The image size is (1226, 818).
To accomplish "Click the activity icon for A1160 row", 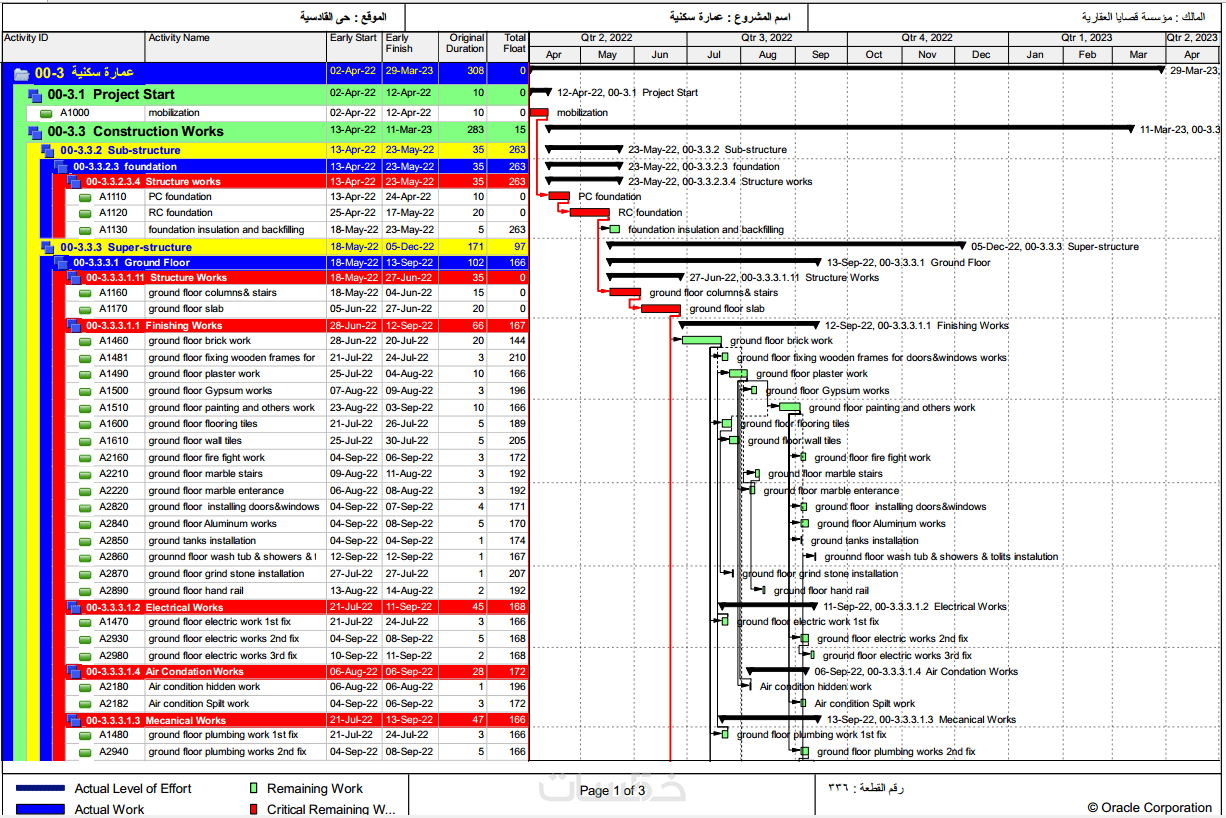I will (x=85, y=294).
